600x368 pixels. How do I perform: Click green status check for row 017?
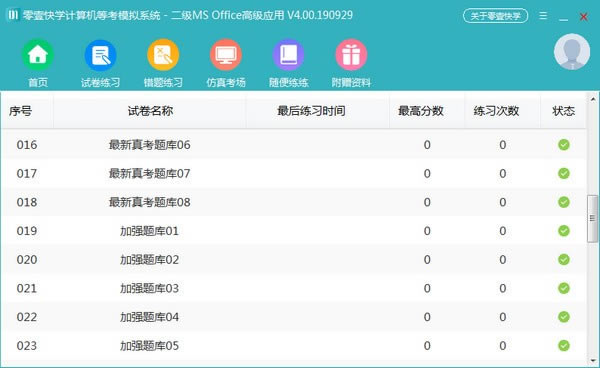(x=564, y=173)
